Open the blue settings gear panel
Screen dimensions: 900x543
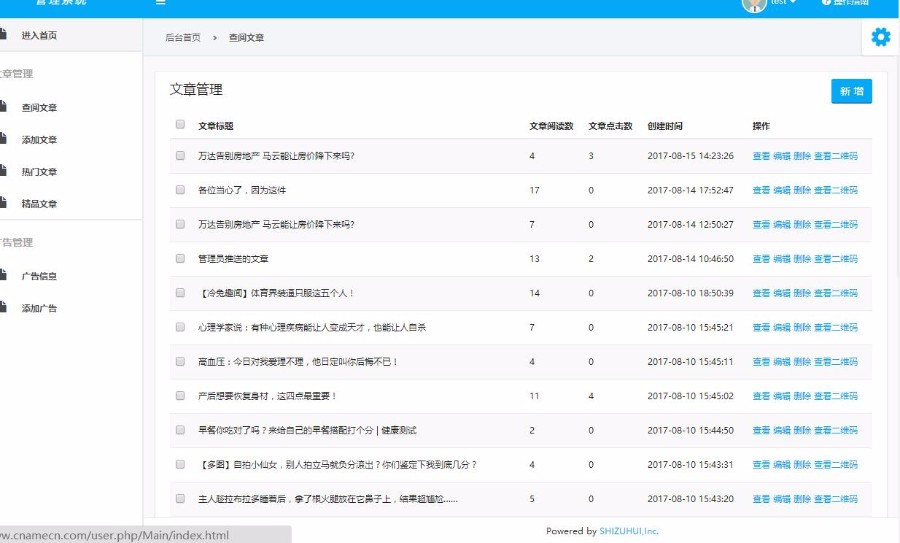[x=880, y=37]
